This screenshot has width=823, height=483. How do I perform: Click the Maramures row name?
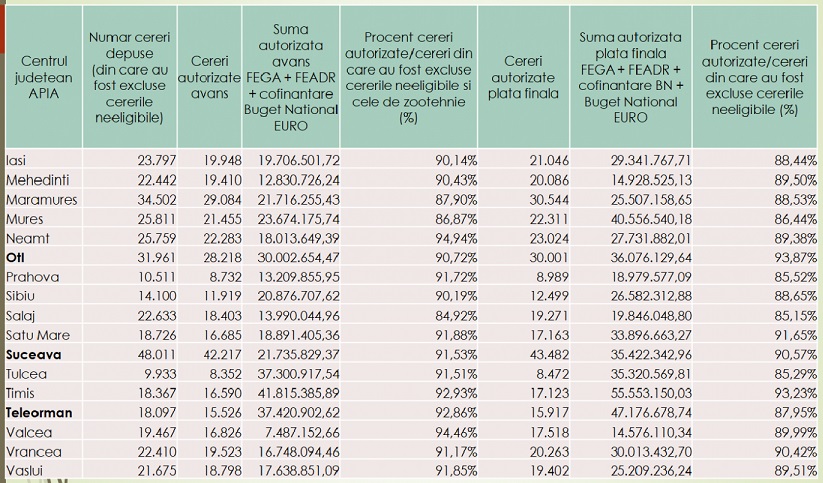41,200
